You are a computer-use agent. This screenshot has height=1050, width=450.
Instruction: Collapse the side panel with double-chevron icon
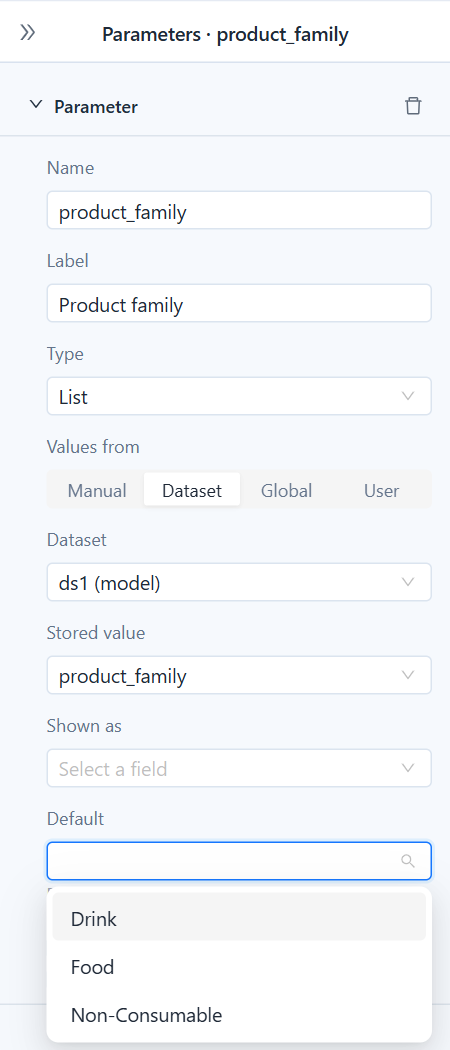tap(27, 32)
